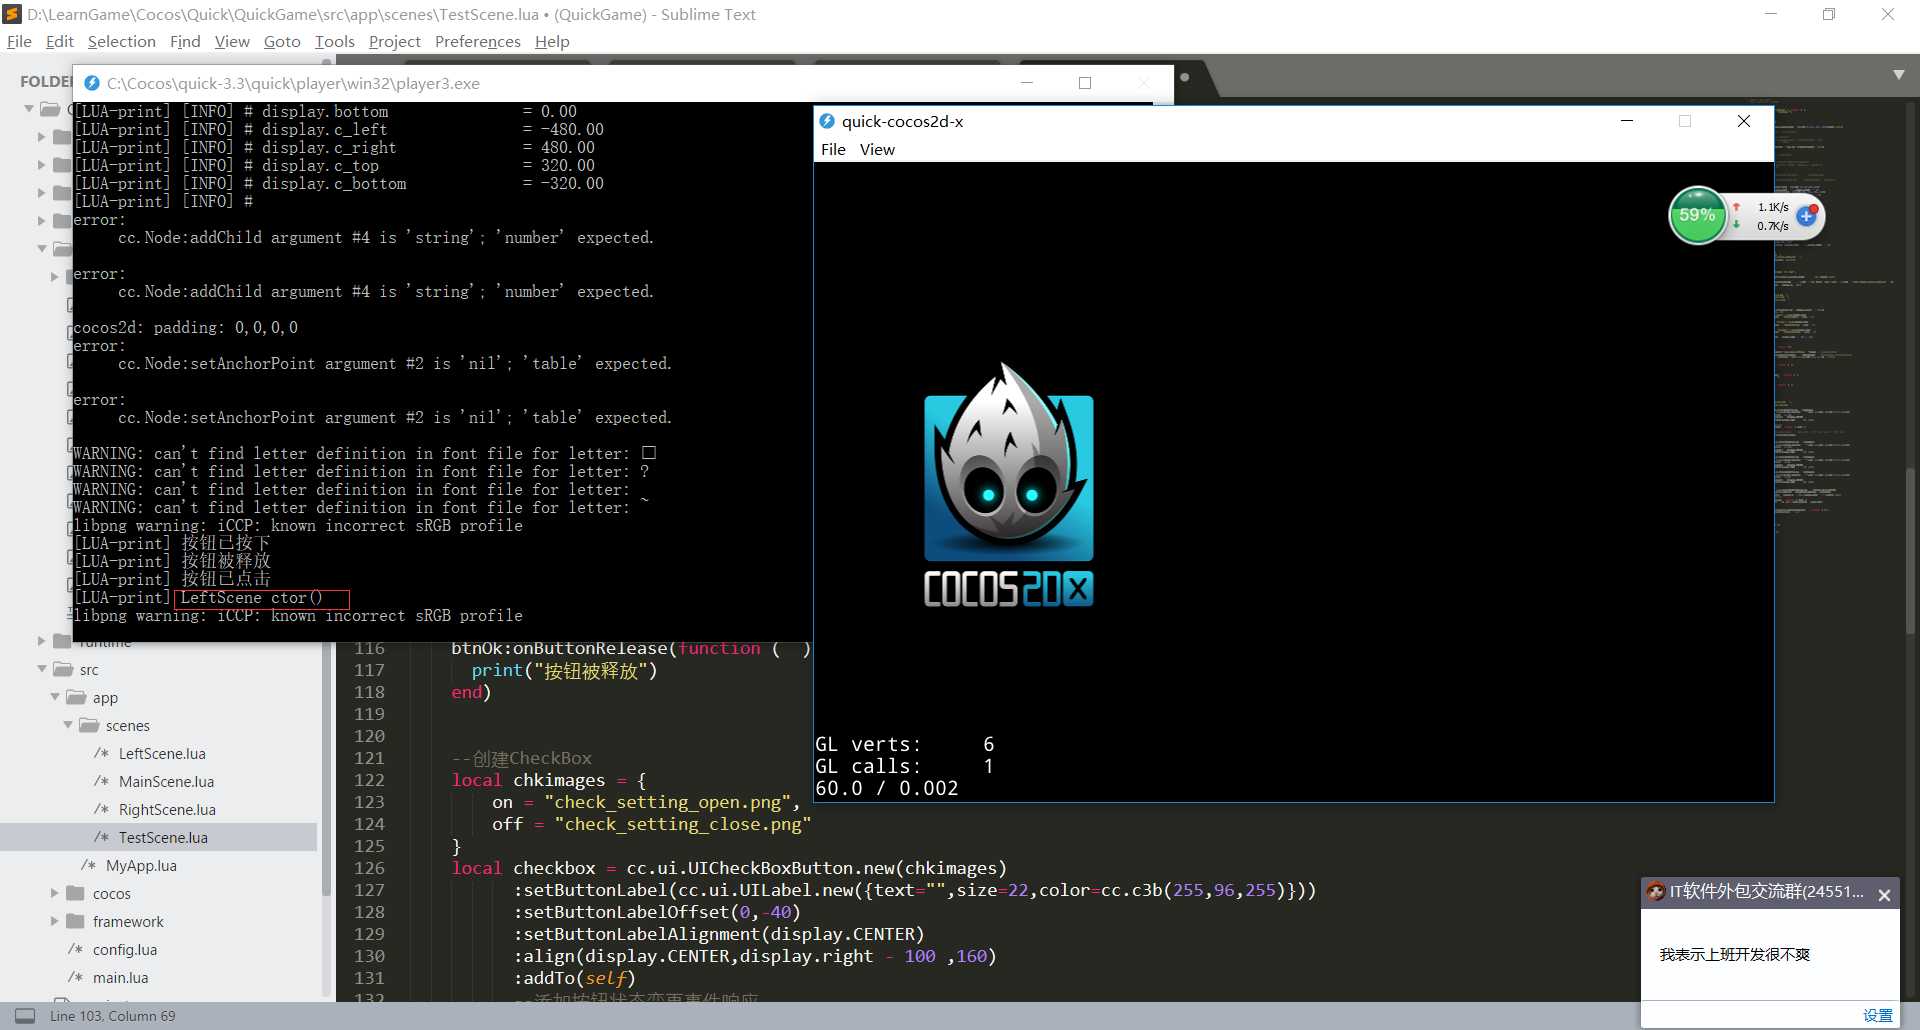Open LeftScene.lua in the sidebar
Image resolution: width=1920 pixels, height=1030 pixels.
pos(162,753)
